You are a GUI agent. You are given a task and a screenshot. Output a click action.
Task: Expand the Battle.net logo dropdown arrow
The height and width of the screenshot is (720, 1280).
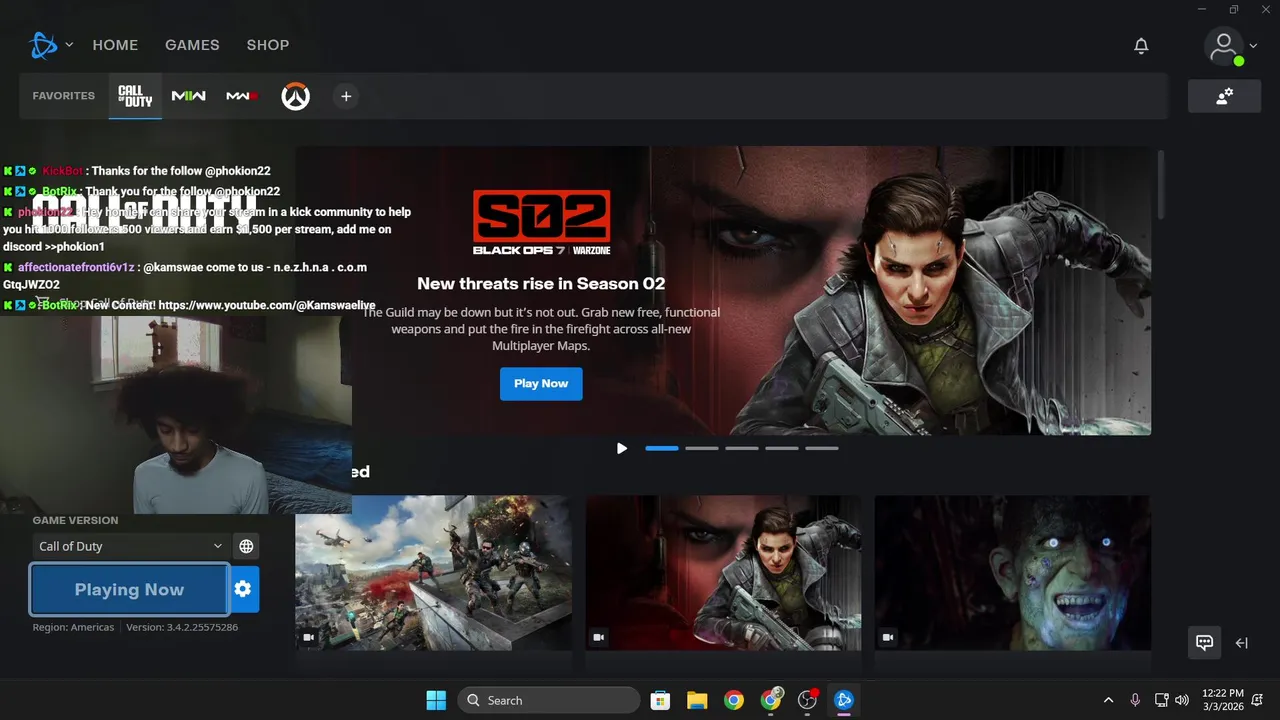69,45
